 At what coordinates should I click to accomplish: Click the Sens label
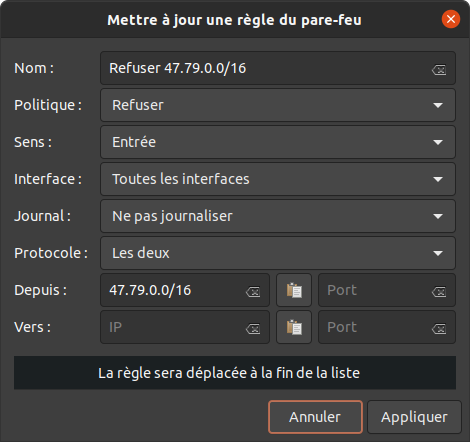[33, 142]
